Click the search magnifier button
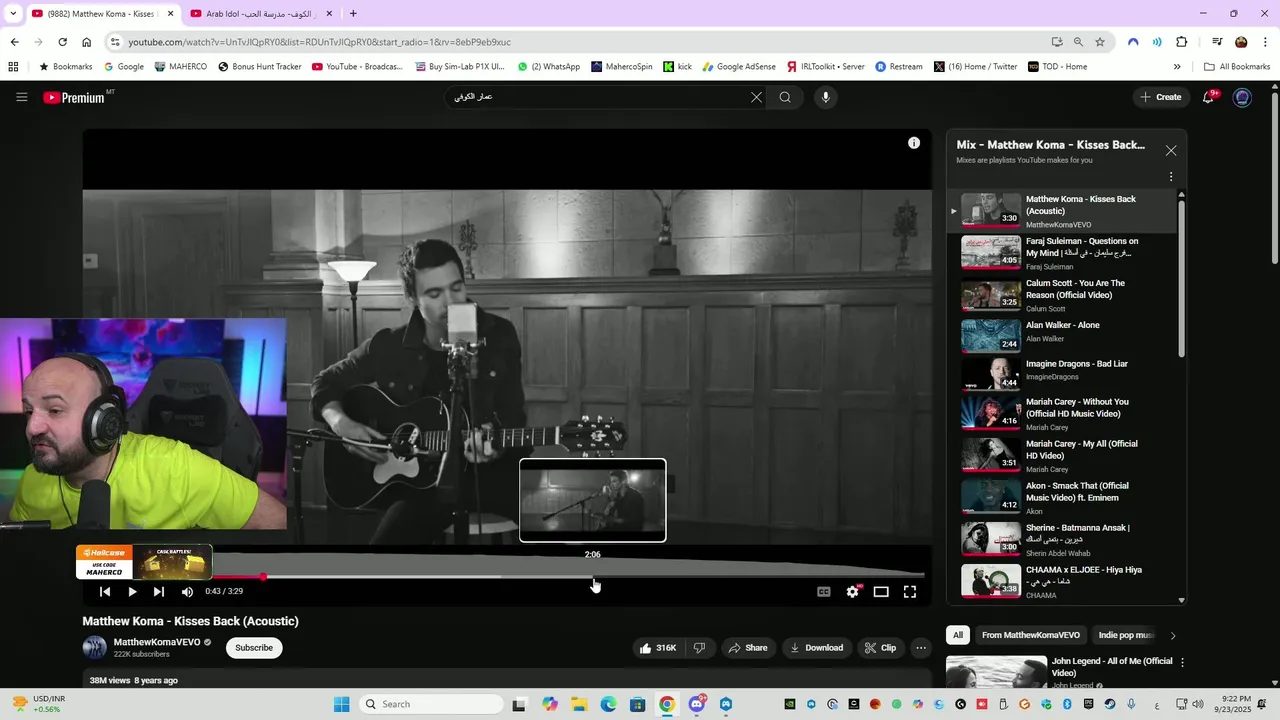1280x720 pixels. (x=785, y=97)
